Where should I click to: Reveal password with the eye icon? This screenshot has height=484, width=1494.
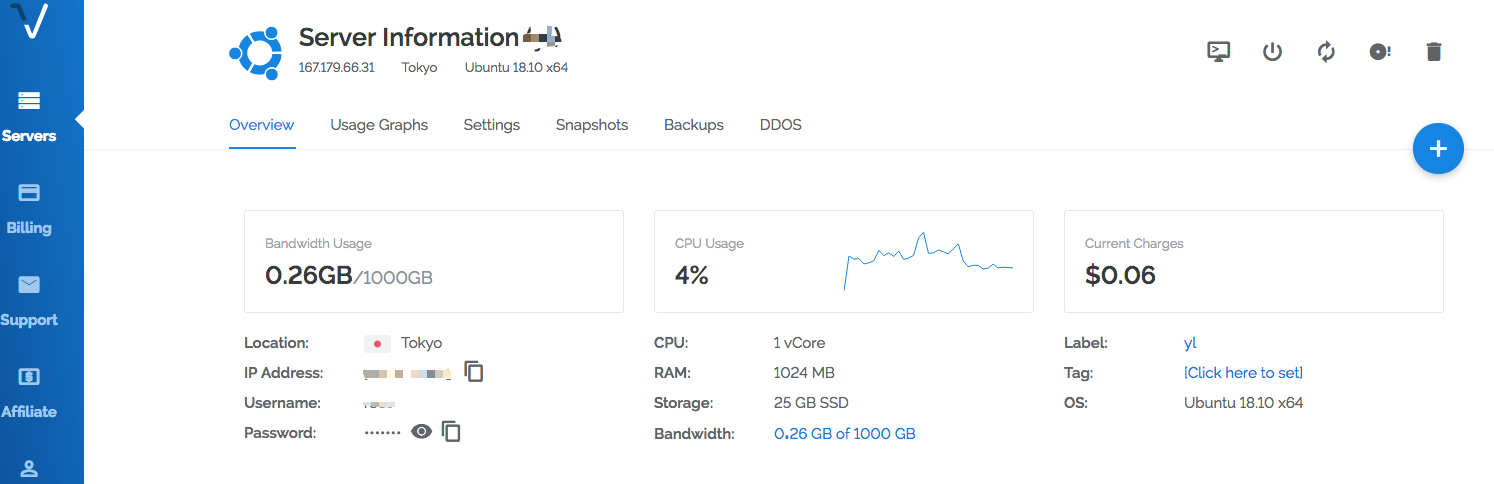(x=422, y=432)
